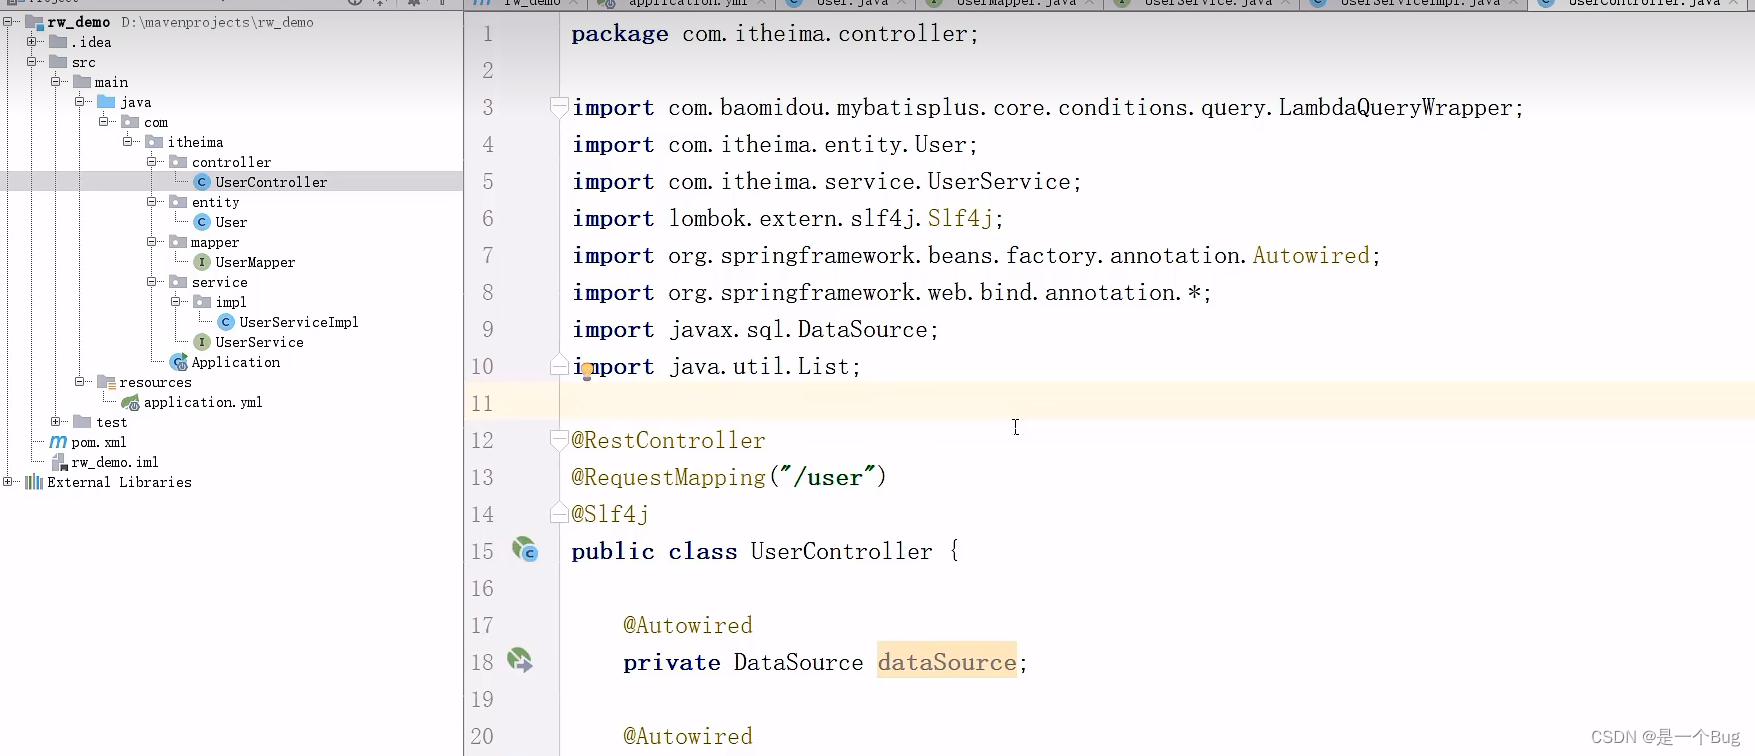Collapse the resources folder node
1755x756 pixels.
click(x=80, y=381)
